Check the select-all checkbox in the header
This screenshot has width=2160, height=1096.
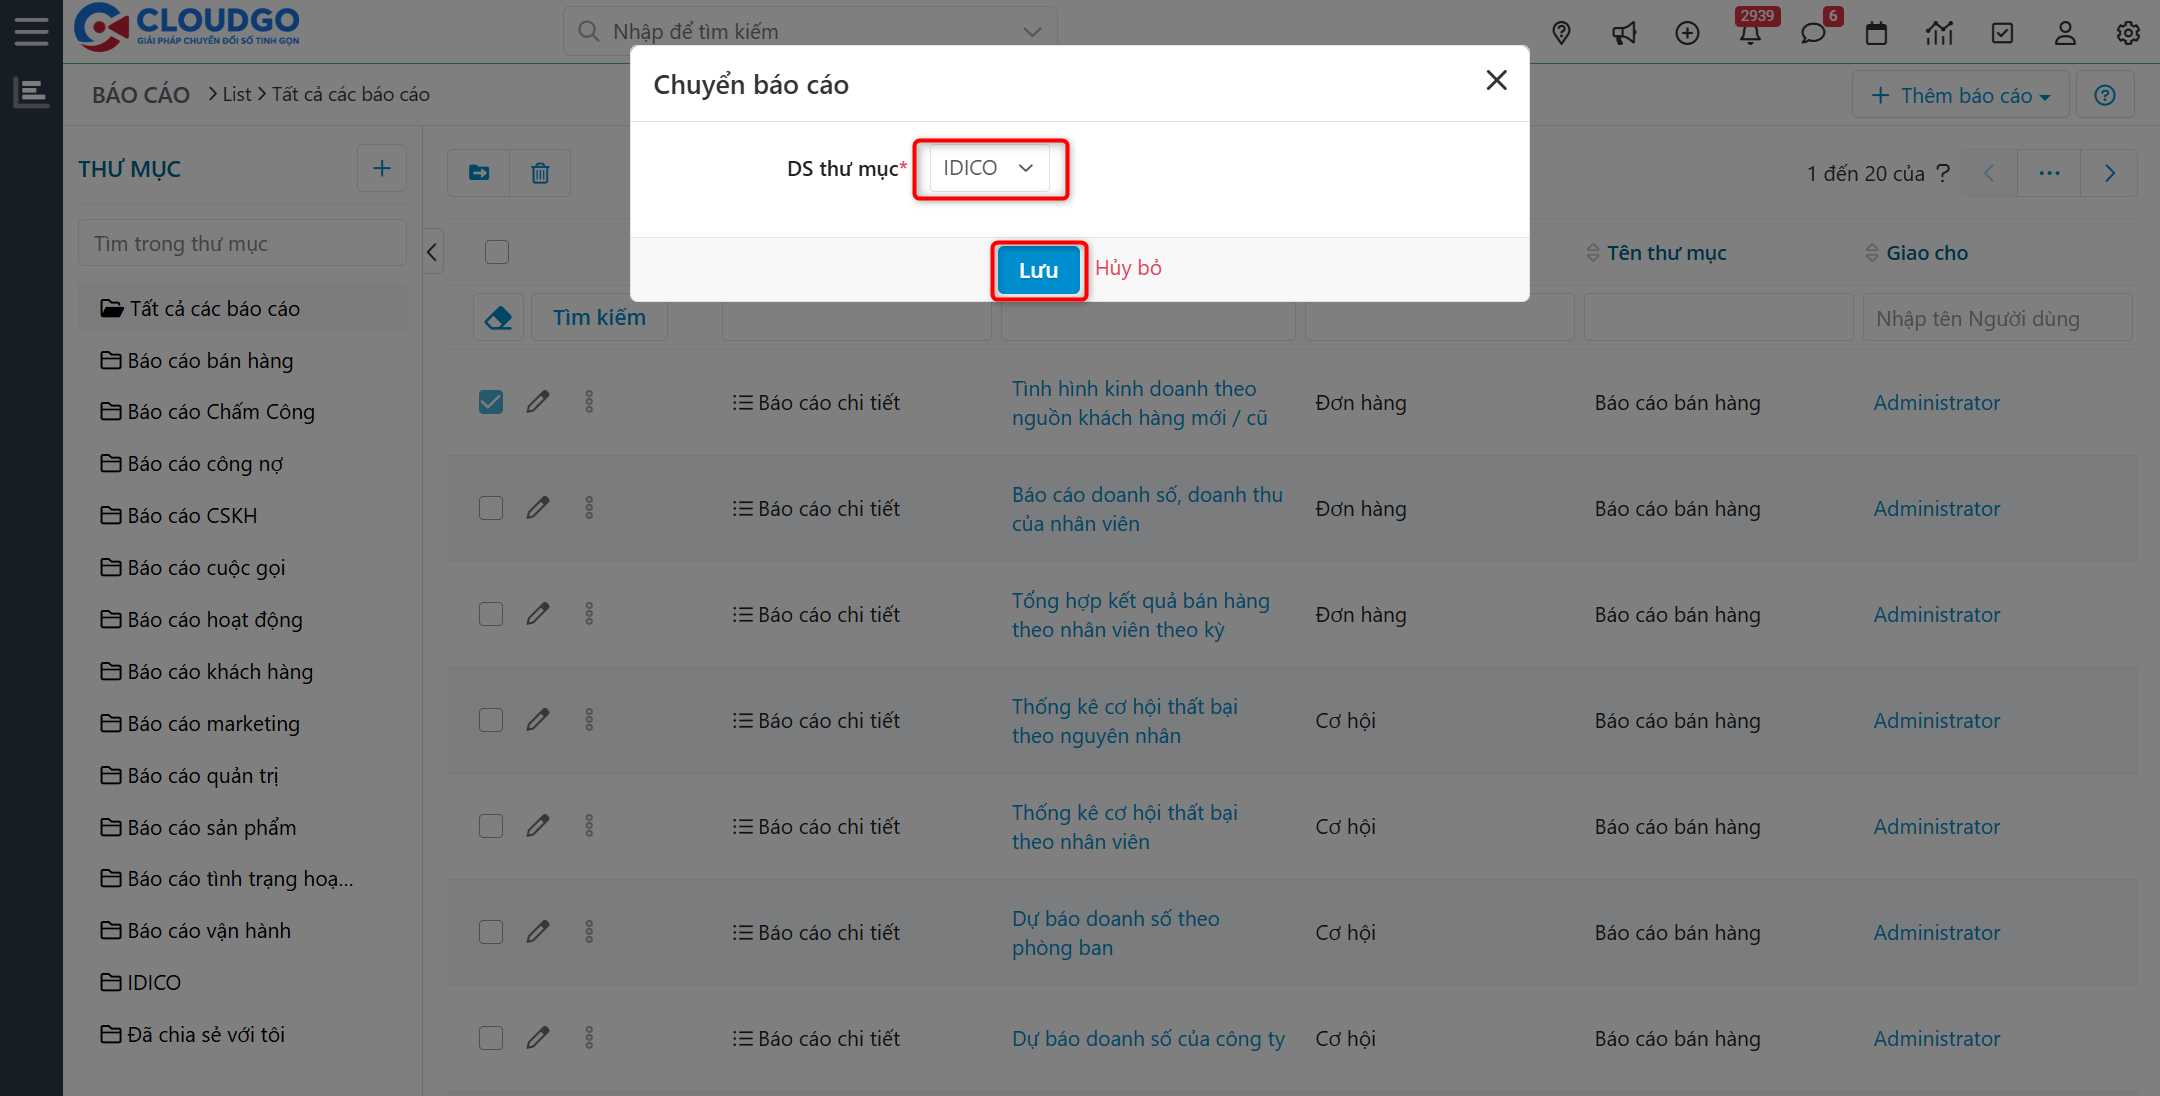point(497,252)
